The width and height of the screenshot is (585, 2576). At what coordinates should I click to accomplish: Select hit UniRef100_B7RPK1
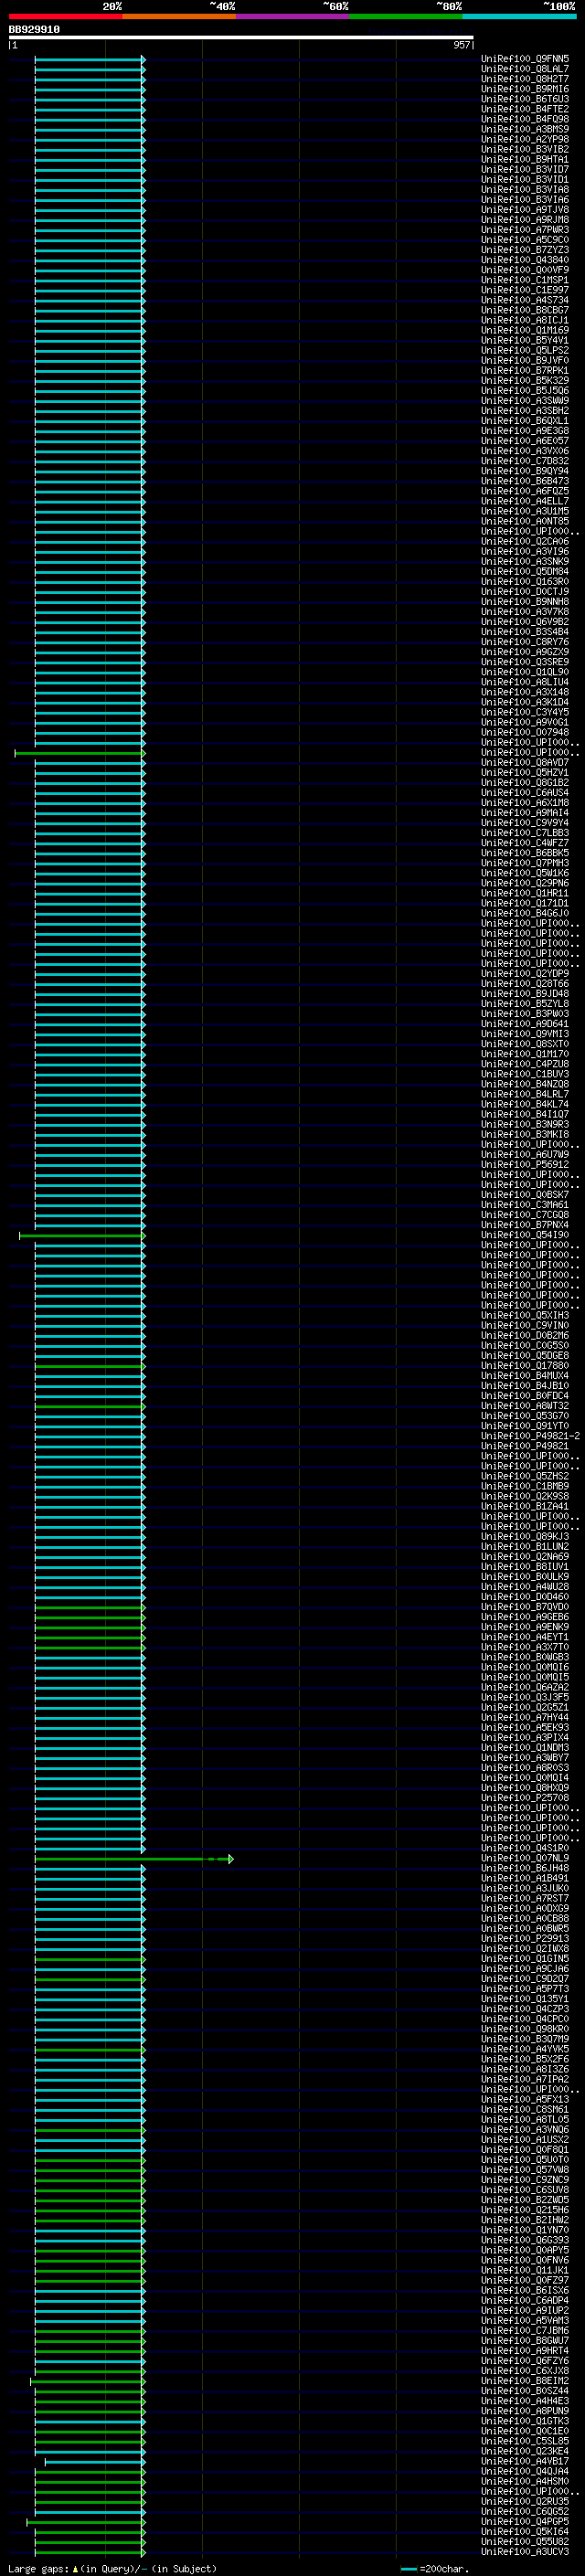coord(525,370)
